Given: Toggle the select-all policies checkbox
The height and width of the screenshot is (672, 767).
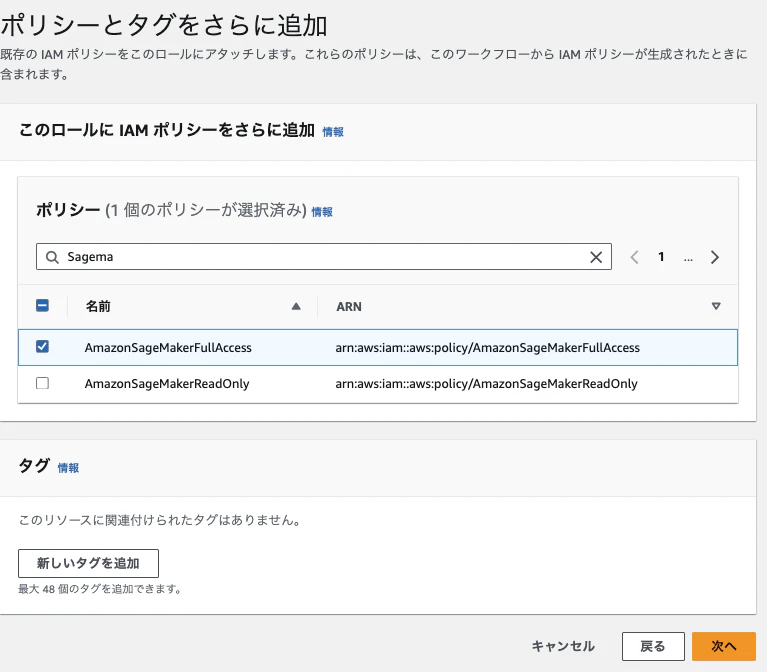Looking at the screenshot, I should (43, 306).
